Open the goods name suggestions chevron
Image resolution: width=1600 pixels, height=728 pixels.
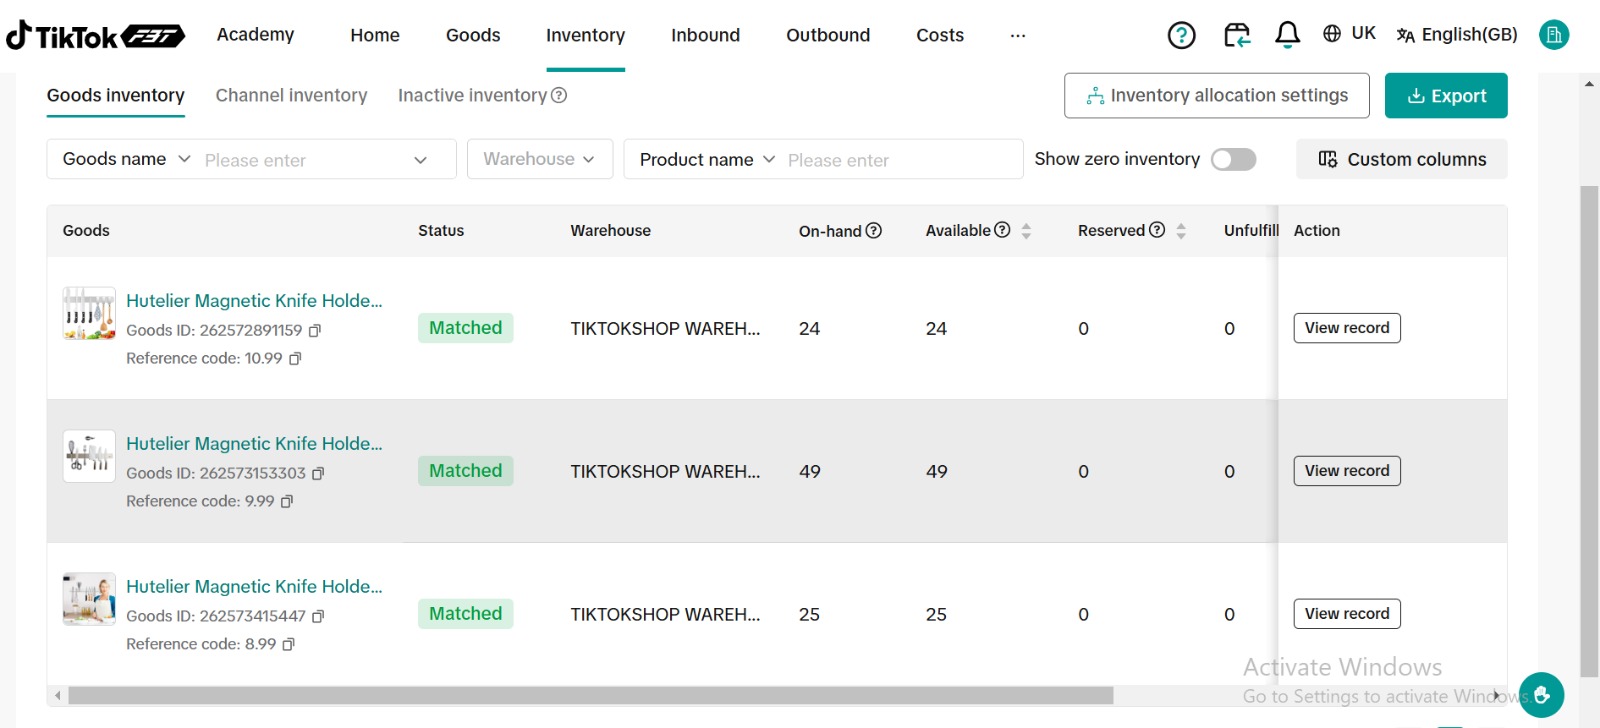420,160
